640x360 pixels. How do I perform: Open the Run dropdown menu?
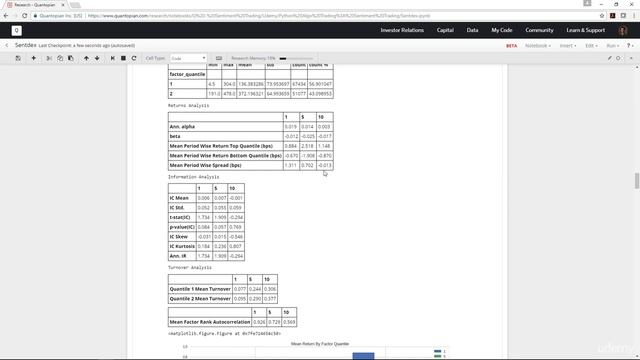click(612, 46)
